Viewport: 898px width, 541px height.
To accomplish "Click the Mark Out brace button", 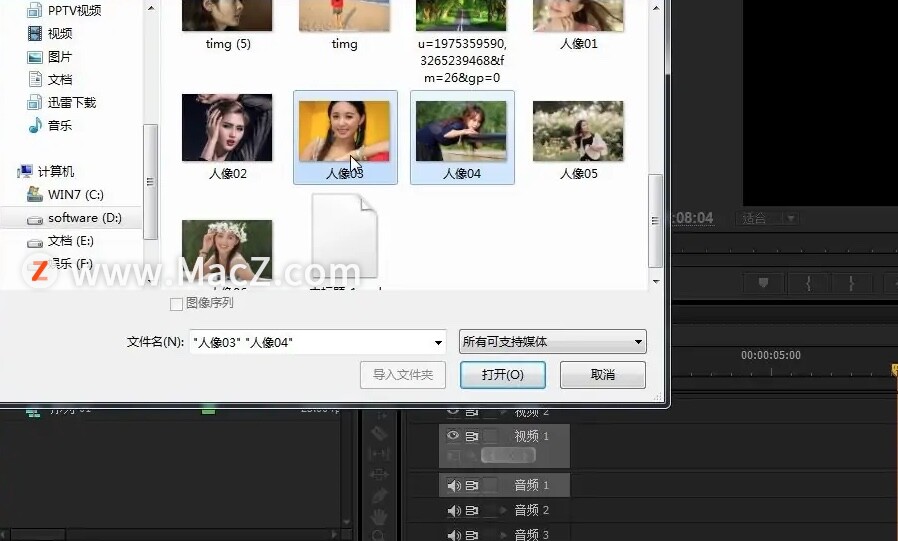I will [x=851, y=283].
